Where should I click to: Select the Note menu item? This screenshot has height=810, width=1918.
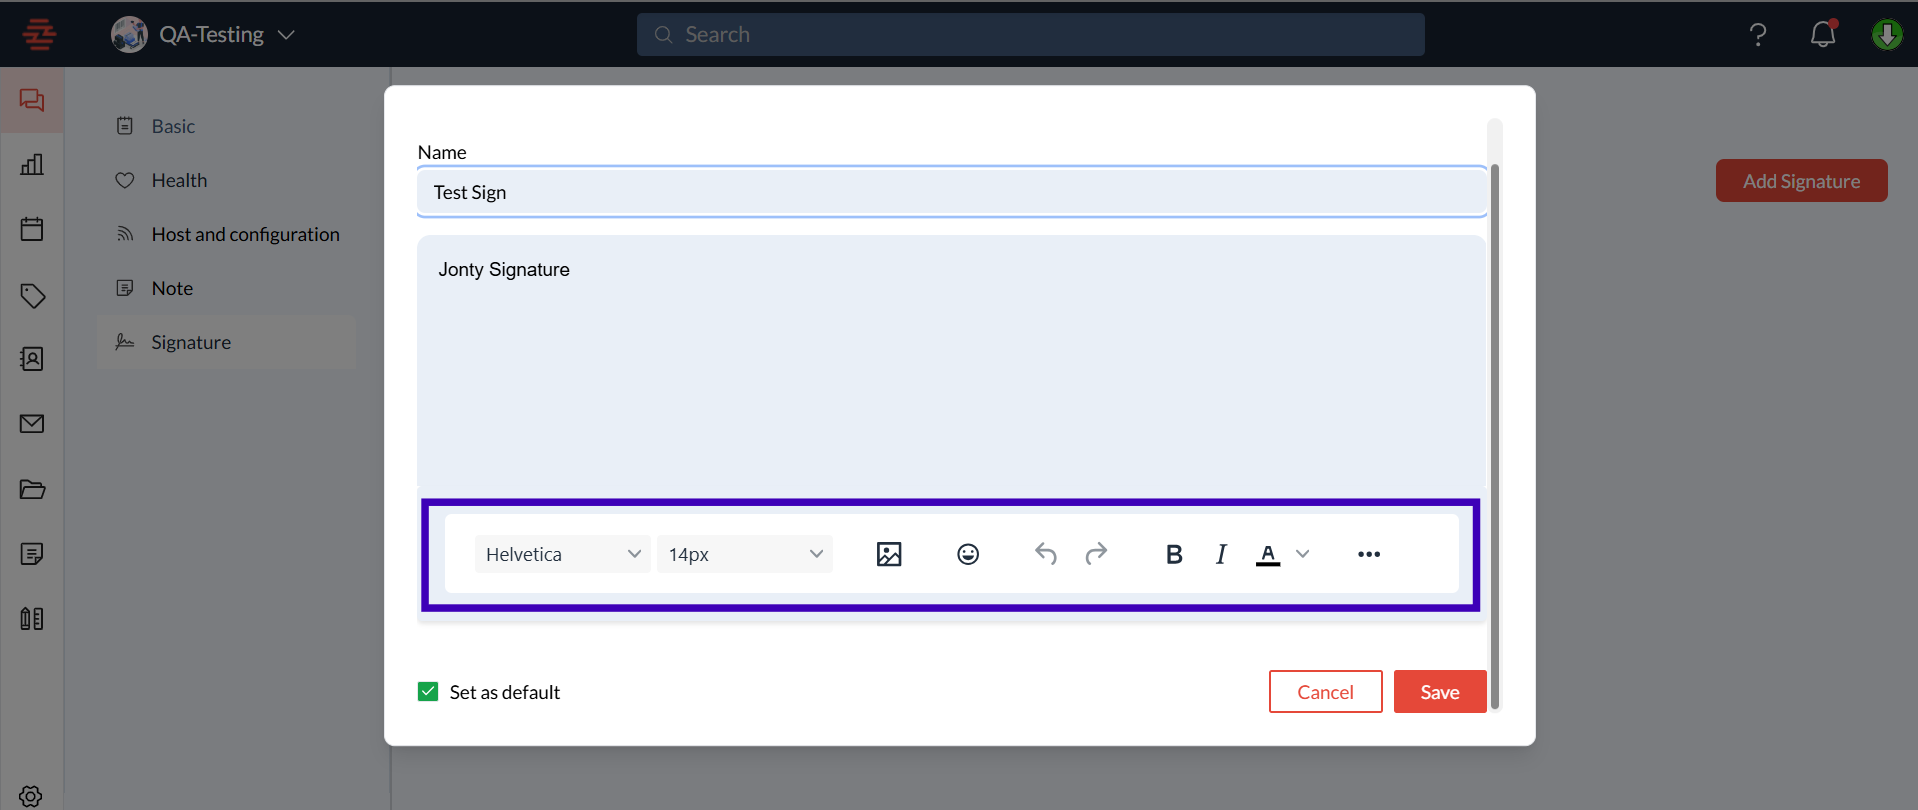click(227, 288)
